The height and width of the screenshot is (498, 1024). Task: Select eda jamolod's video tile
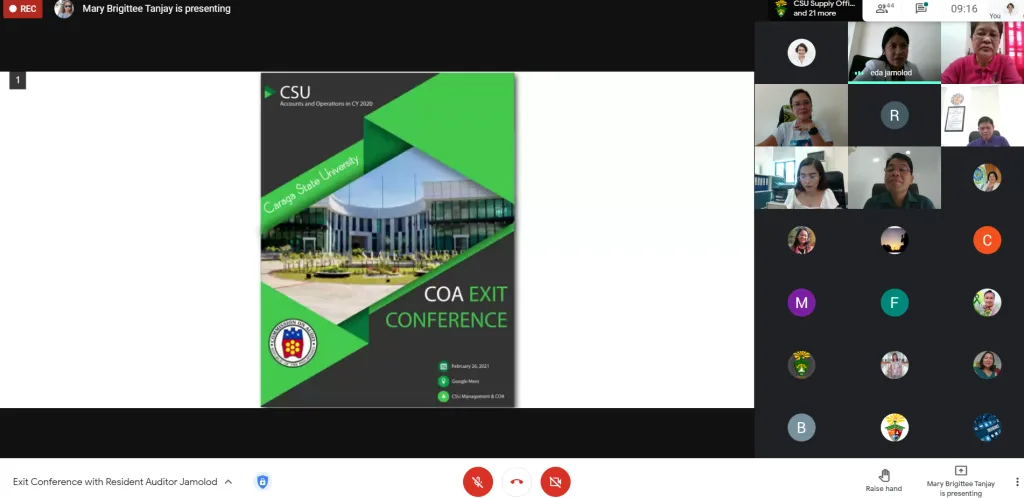click(894, 52)
